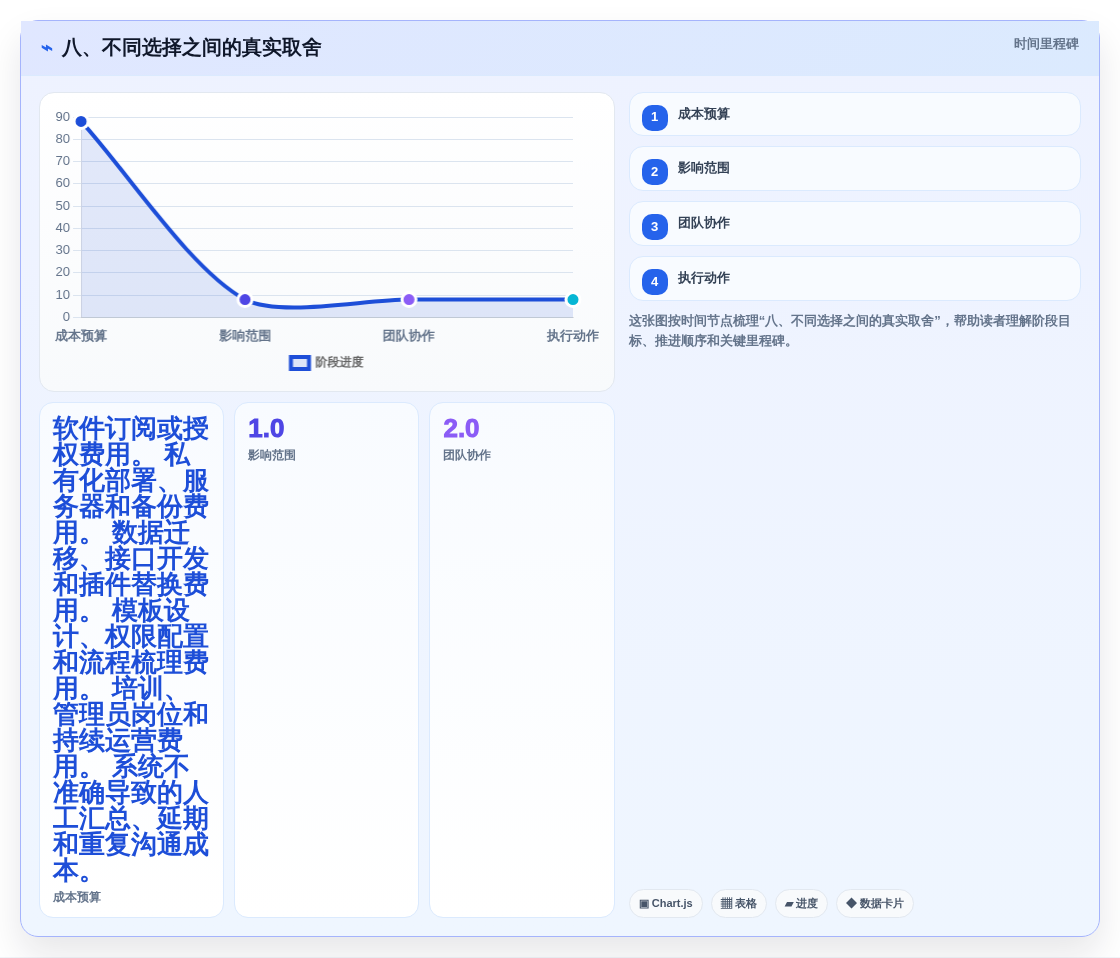Click the 2.0 value in 团队协作 card

tap(461, 429)
